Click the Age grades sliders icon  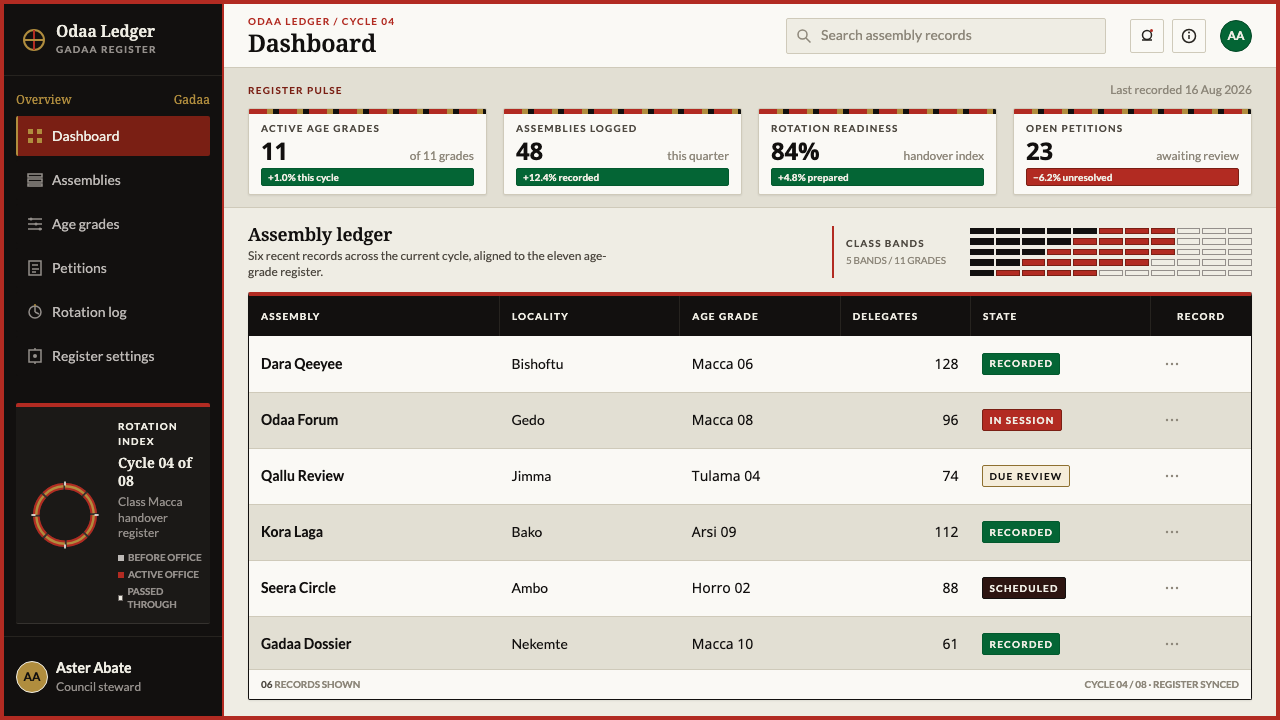click(x=35, y=224)
